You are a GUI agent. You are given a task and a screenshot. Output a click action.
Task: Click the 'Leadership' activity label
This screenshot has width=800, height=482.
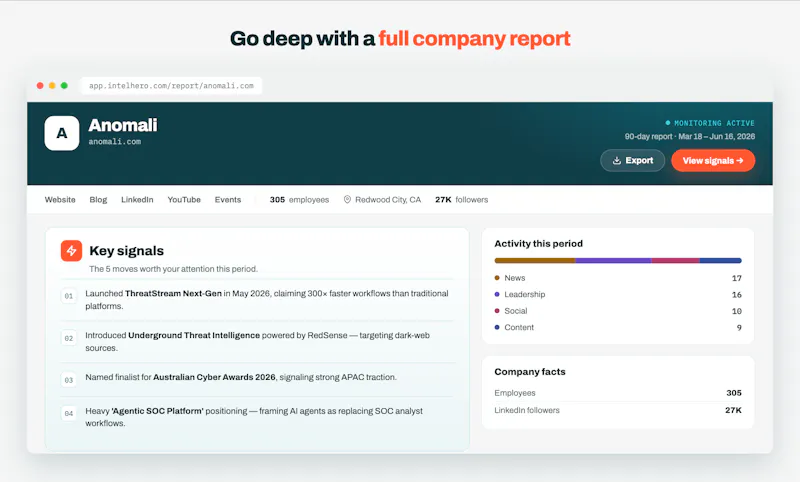click(524, 294)
